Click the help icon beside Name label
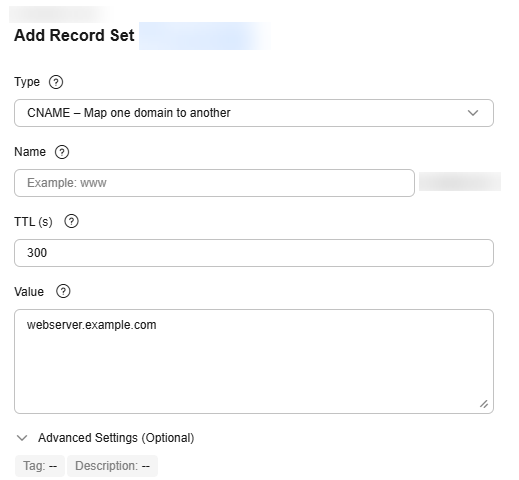519x480 pixels. pos(62,152)
